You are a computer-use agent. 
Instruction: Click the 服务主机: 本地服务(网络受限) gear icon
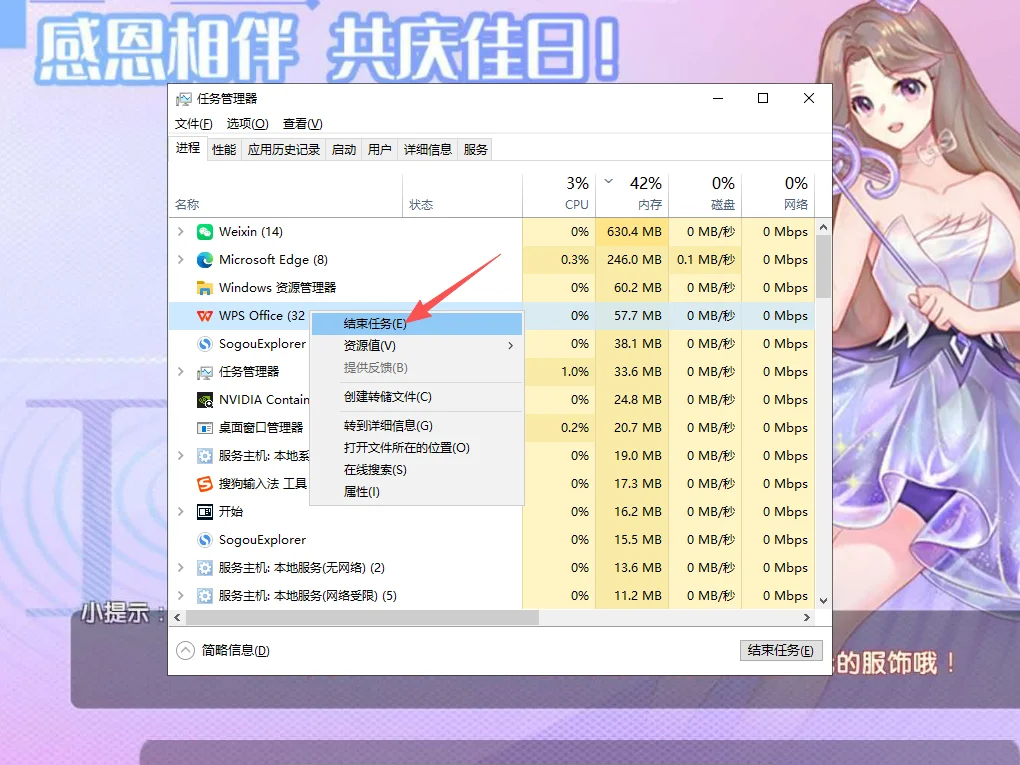tap(205, 596)
